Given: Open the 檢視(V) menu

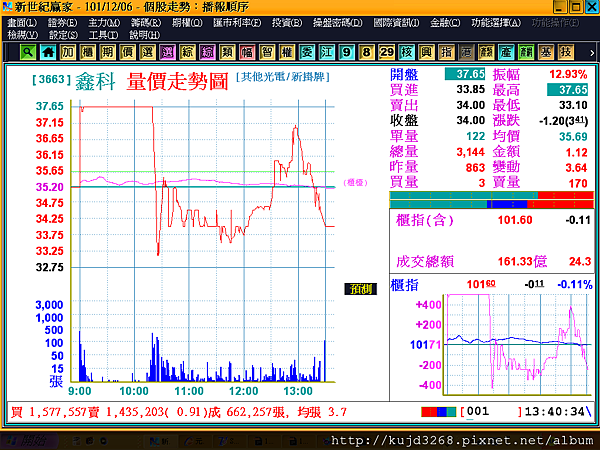Looking at the screenshot, I should (23, 35).
